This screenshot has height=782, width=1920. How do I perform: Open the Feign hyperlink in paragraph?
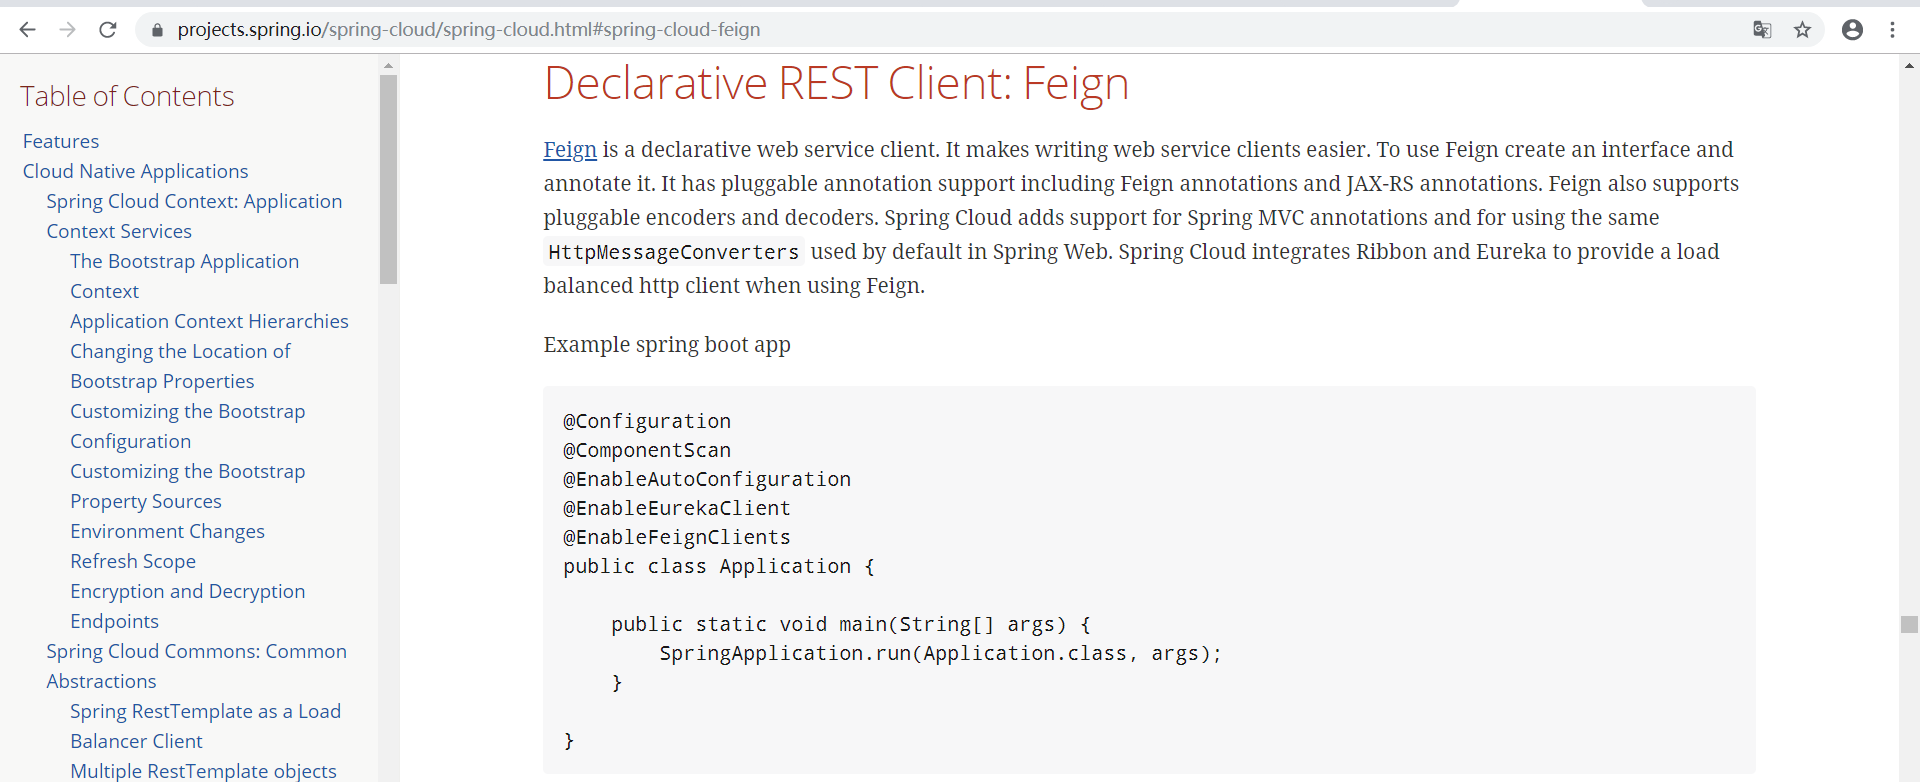coord(570,150)
